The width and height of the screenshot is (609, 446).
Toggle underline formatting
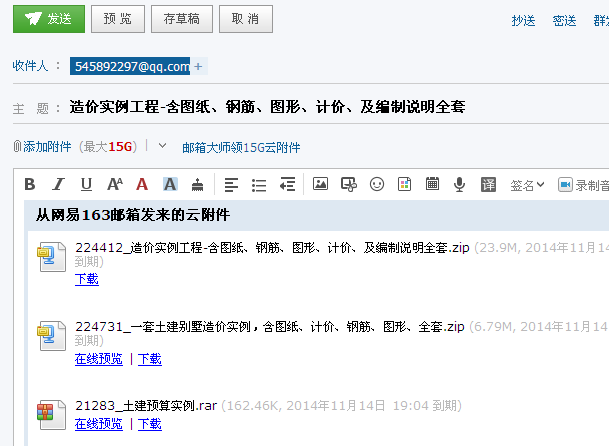[86, 184]
